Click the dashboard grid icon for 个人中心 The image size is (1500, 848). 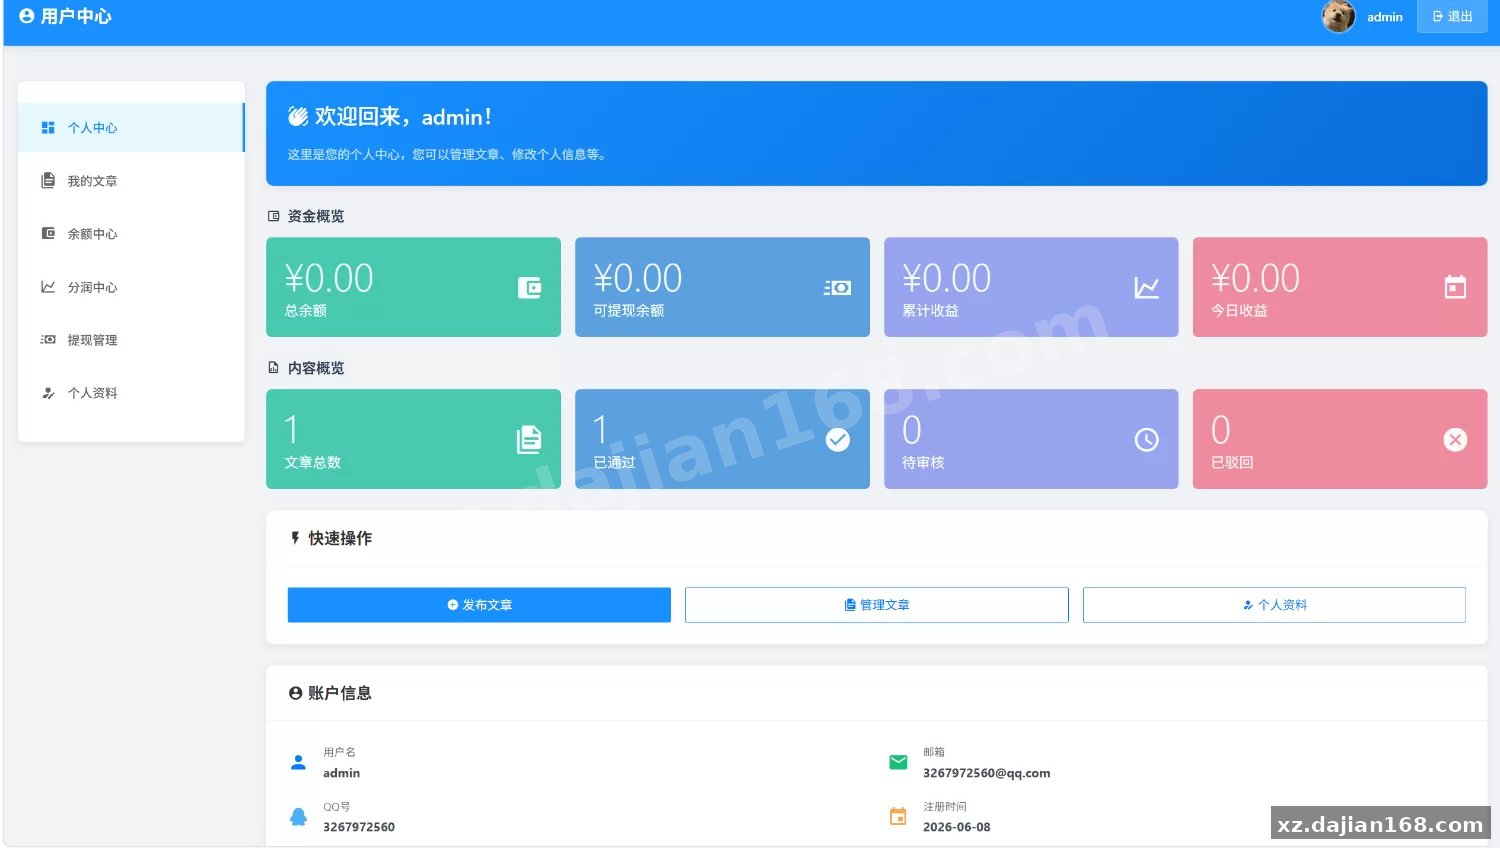tap(48, 128)
